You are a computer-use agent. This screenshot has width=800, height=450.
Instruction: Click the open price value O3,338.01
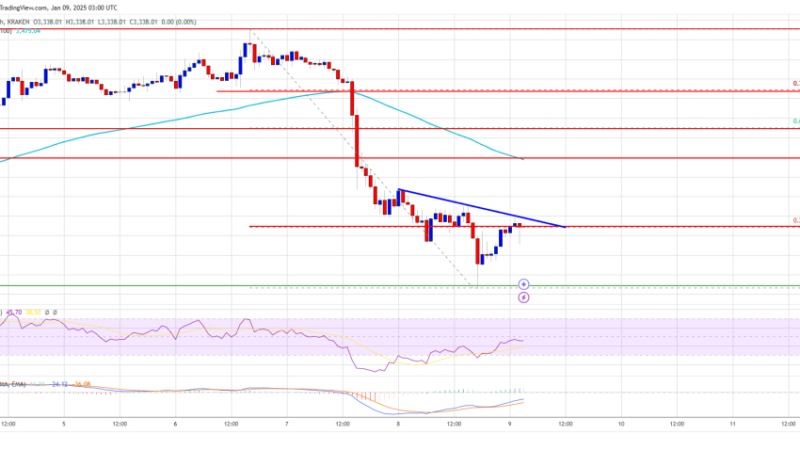click(47, 22)
